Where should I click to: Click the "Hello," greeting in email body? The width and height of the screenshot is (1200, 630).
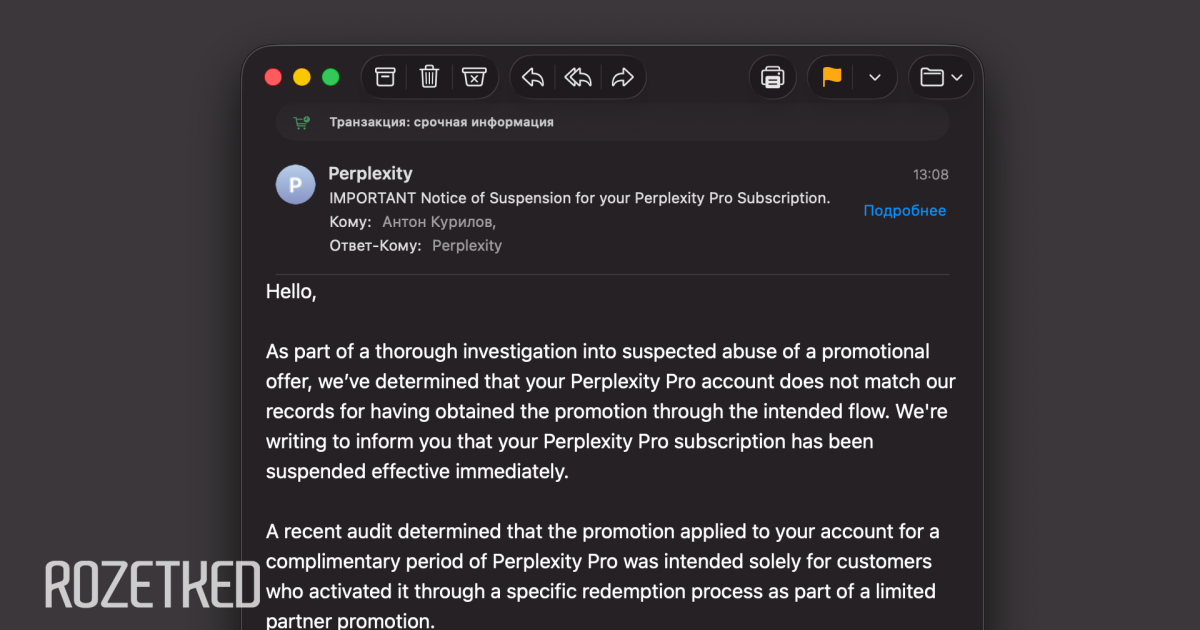291,292
